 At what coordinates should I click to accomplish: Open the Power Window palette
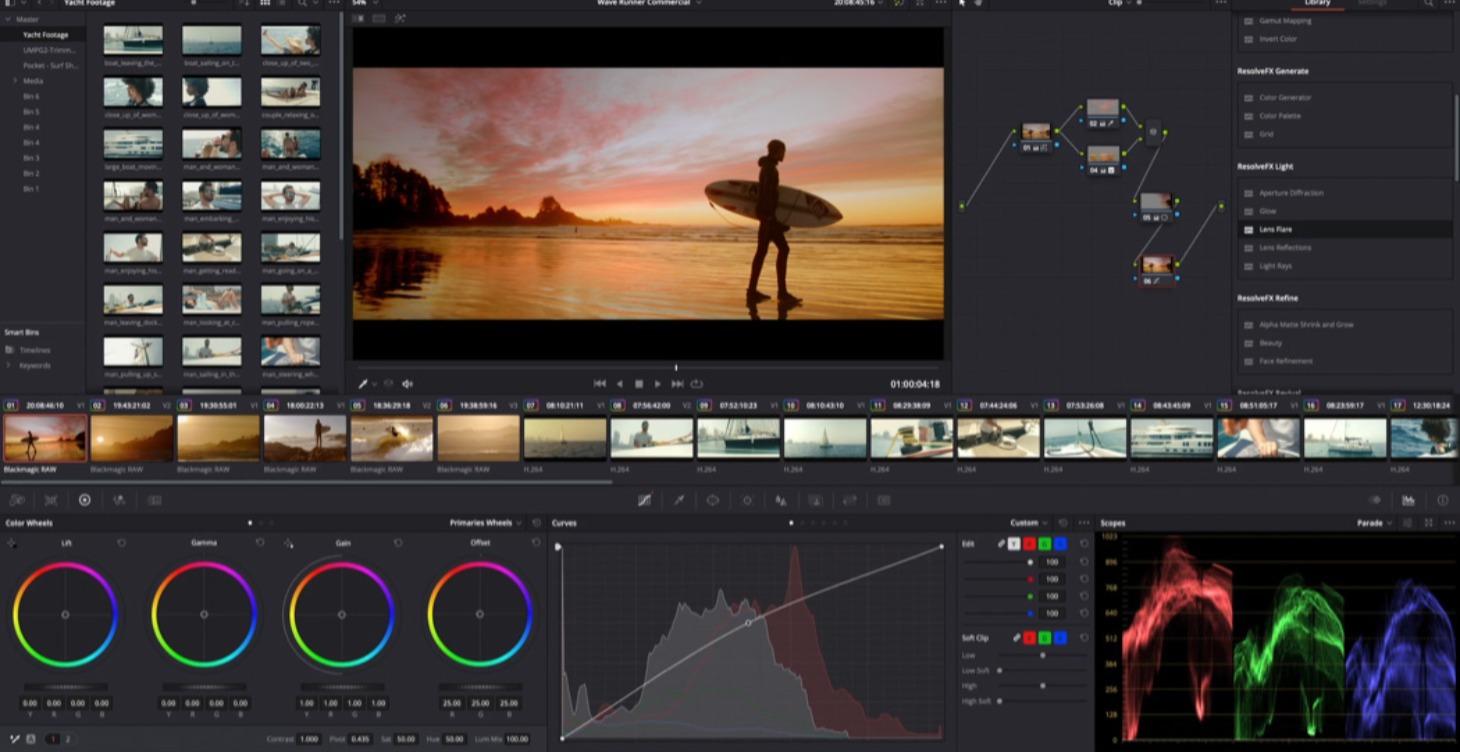[714, 500]
